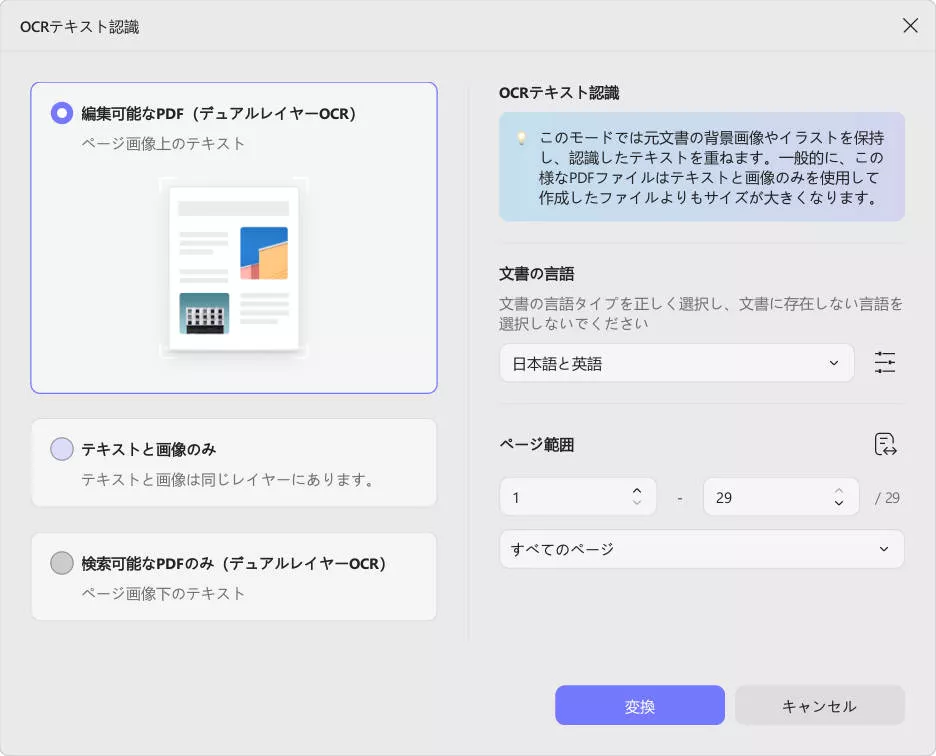Click the 変換 button
Screen dimensions: 936x756
[x=640, y=705]
